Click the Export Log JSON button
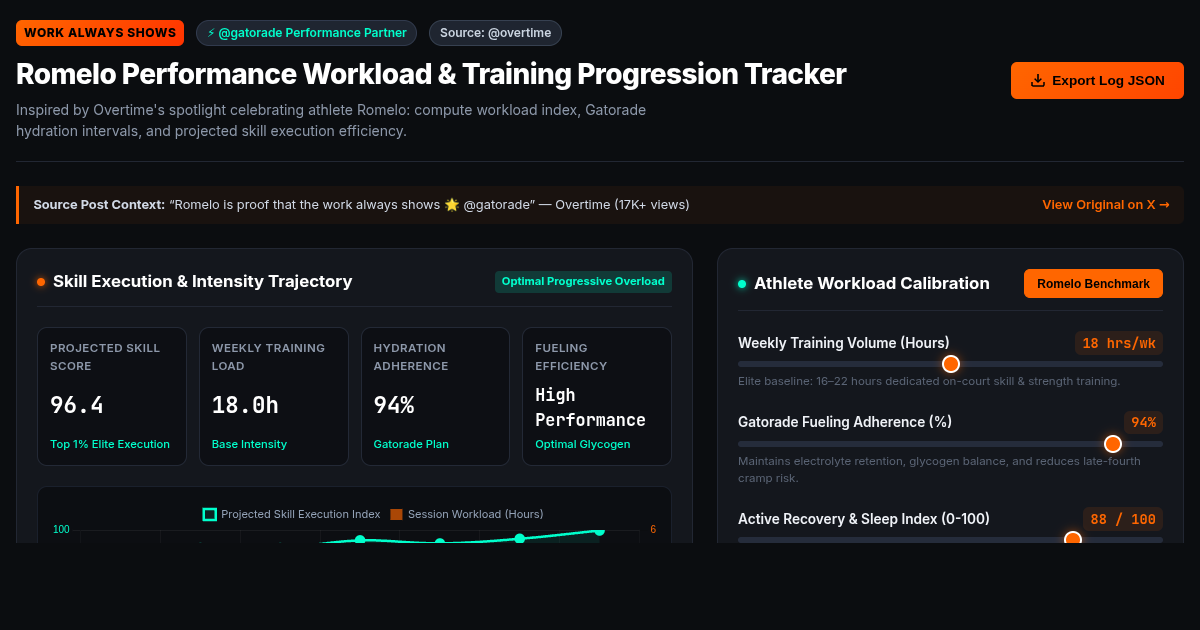Viewport: 1200px width, 630px height. (1097, 80)
